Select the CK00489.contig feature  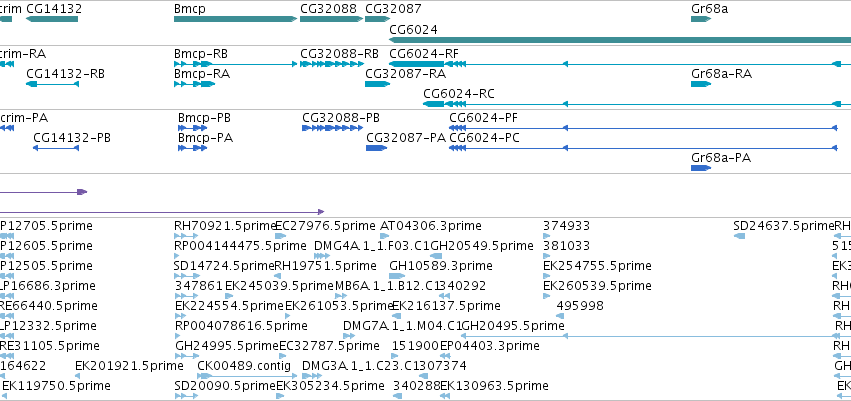[x=247, y=376]
